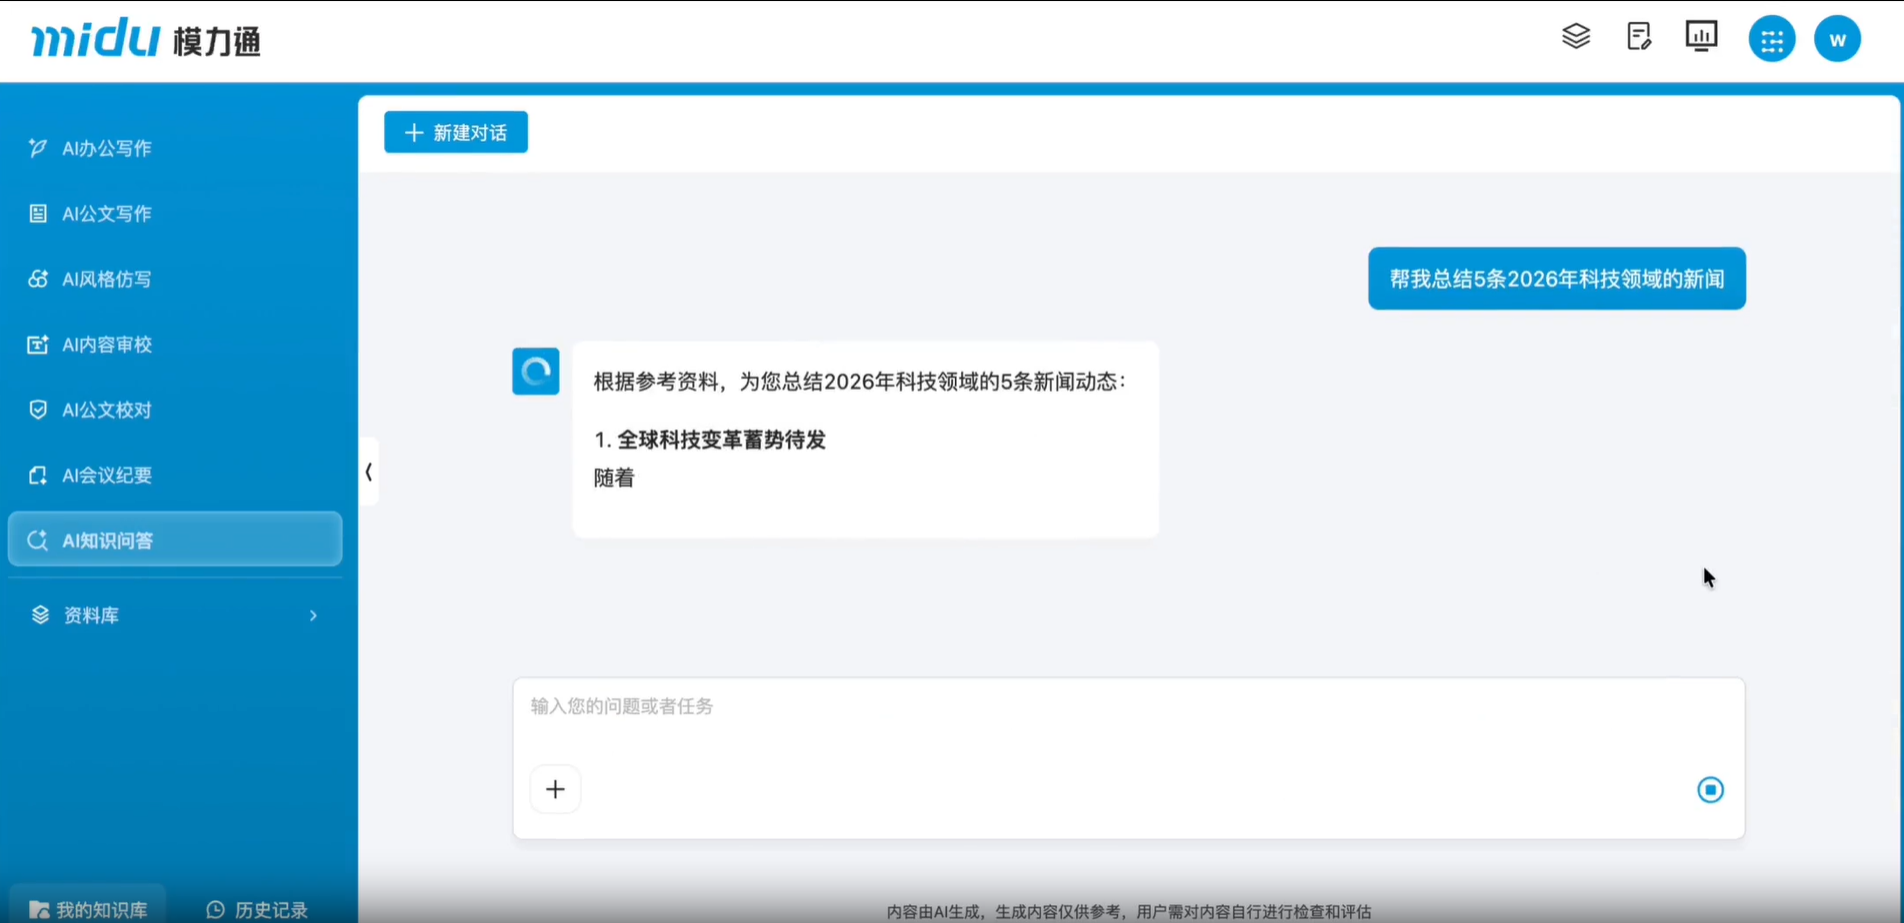Open the document editing icon top right
Viewport: 1904px width, 923px height.
(x=1638, y=36)
